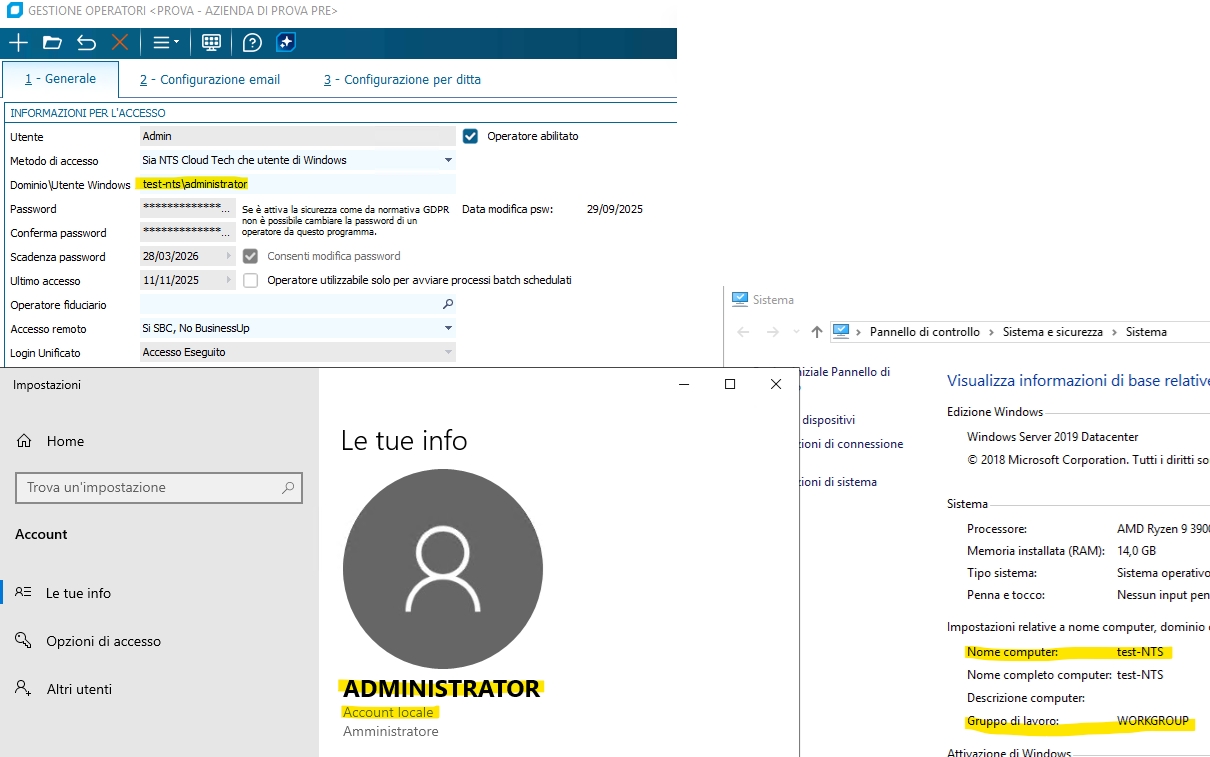Viewport: 1210px width, 757px height.
Task: Click the Open folder toolbar icon
Action: [x=52, y=42]
